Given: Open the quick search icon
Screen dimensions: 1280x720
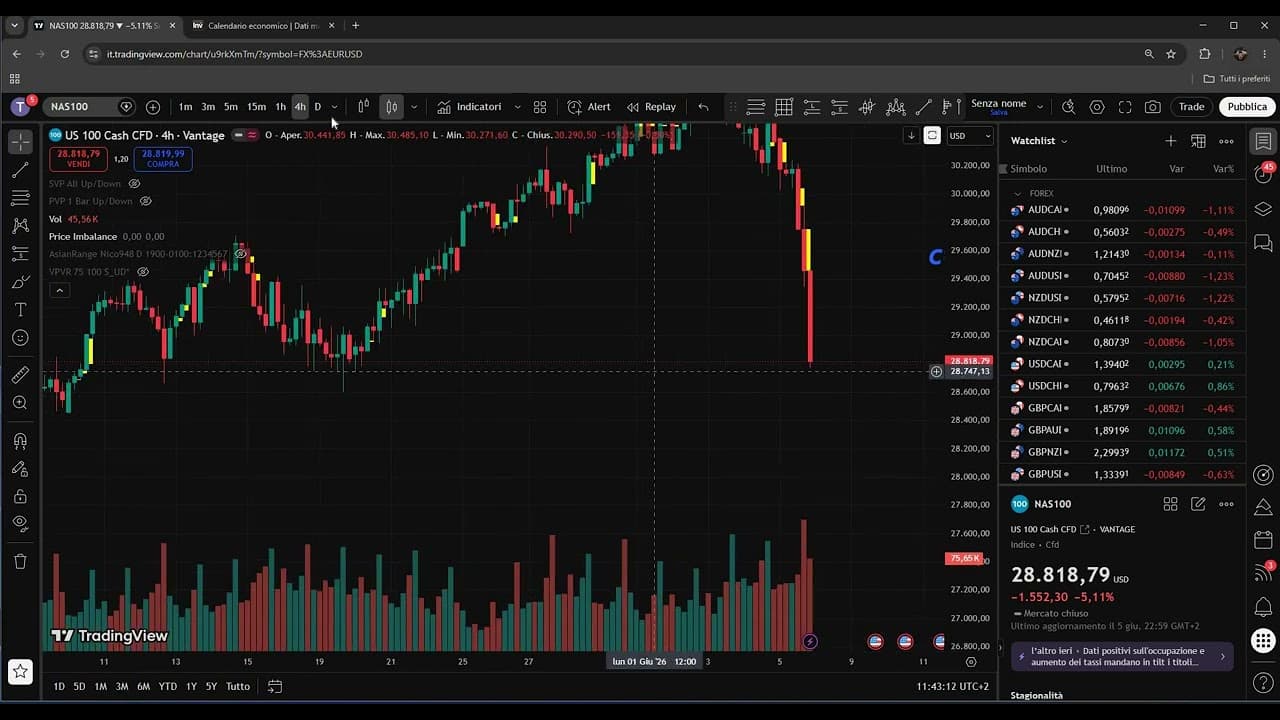Looking at the screenshot, I should (1069, 107).
